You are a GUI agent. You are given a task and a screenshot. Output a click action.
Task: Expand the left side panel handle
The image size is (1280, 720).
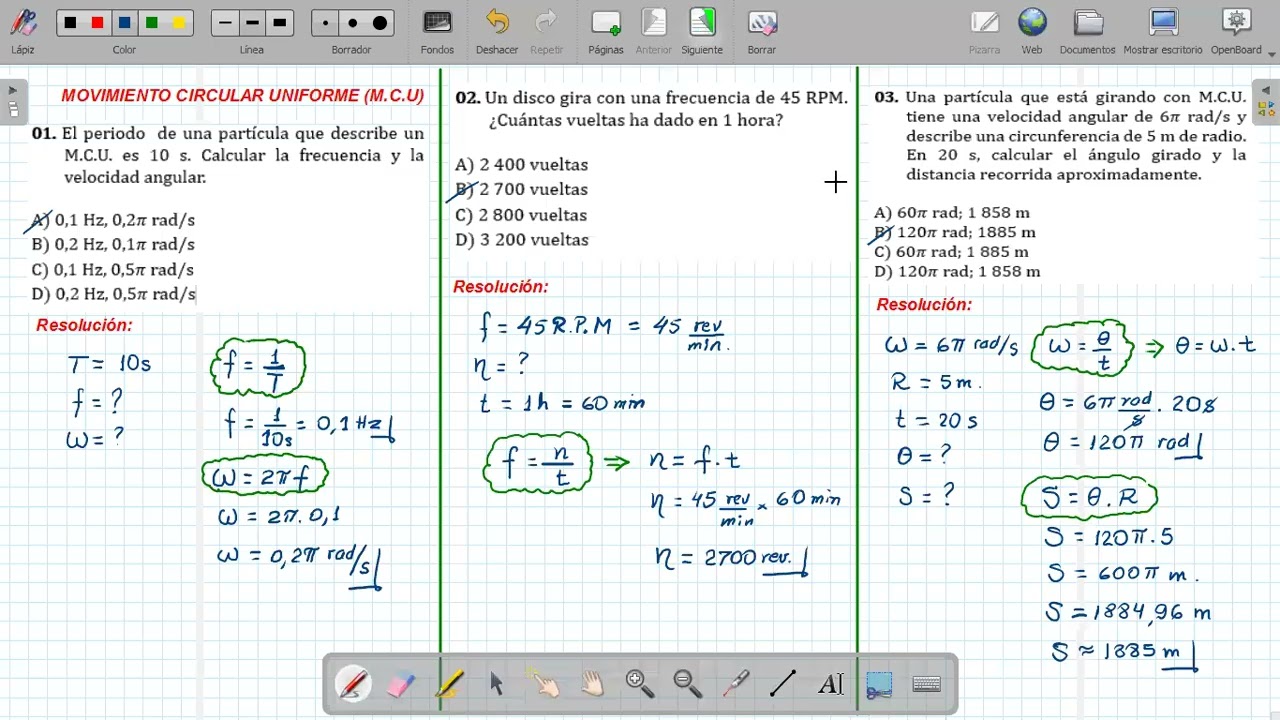click(x=13, y=100)
